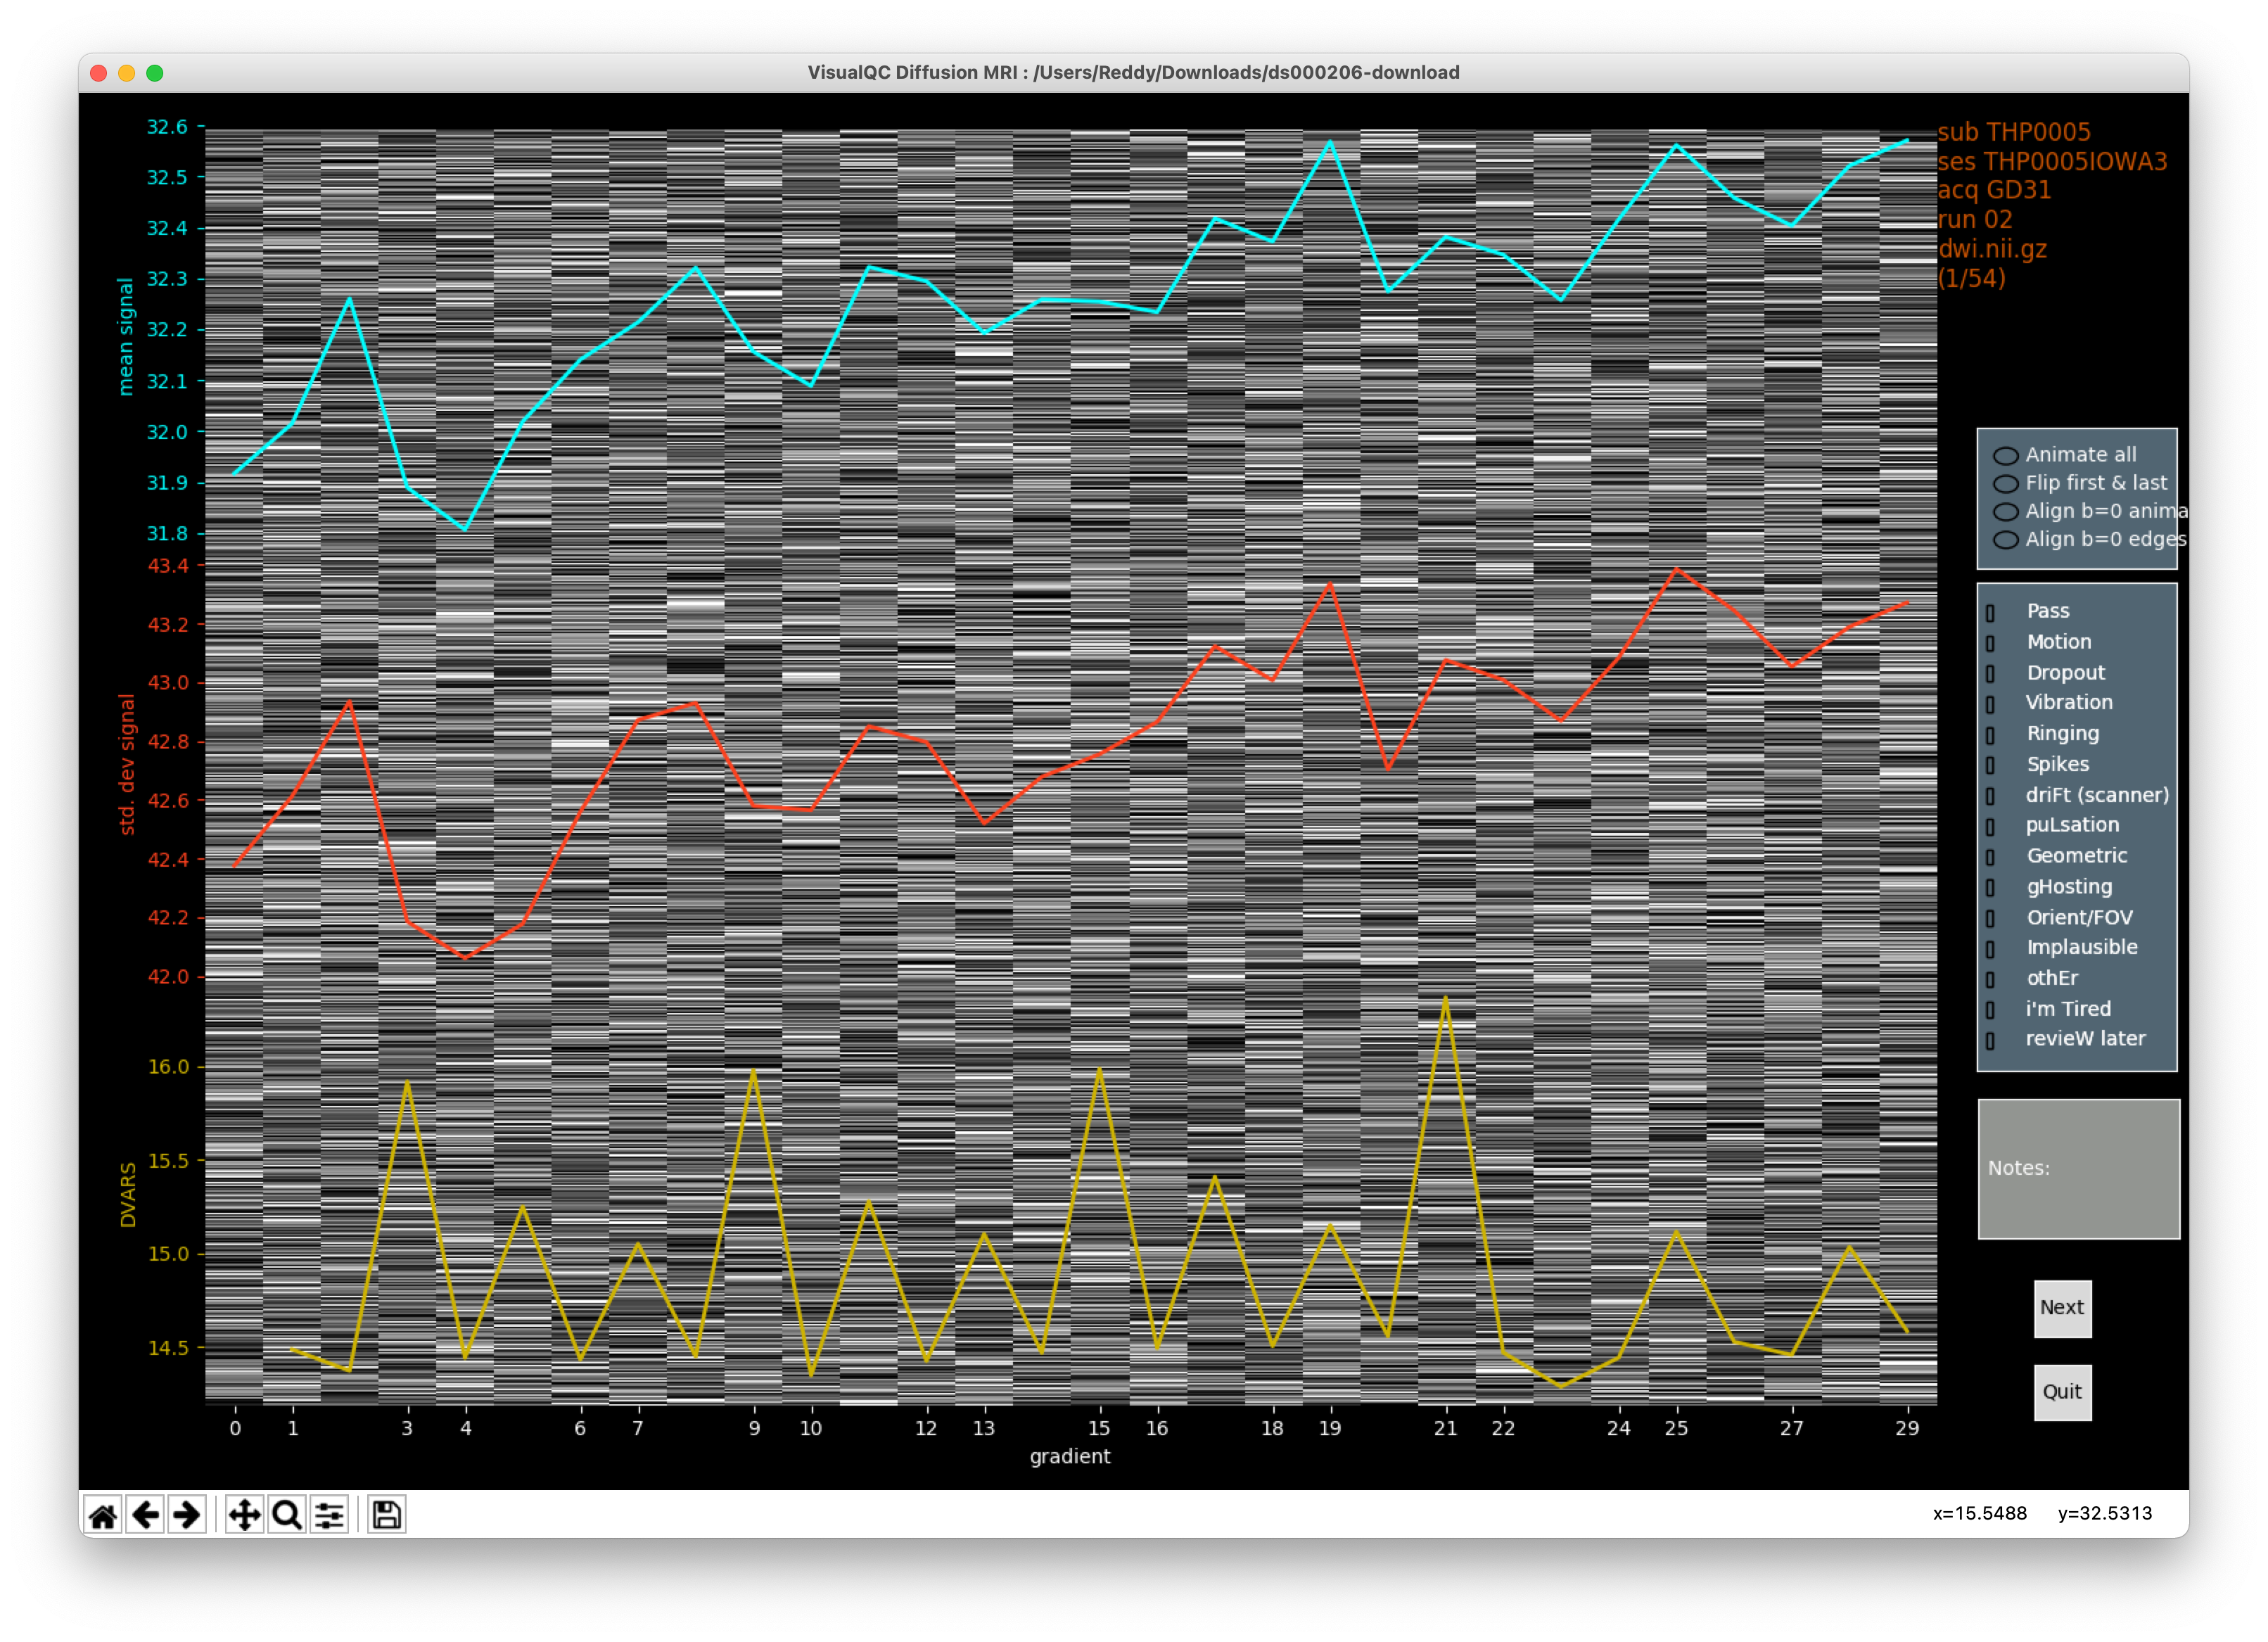
Task: Activate the Pan axes tool
Action: coord(244,1514)
